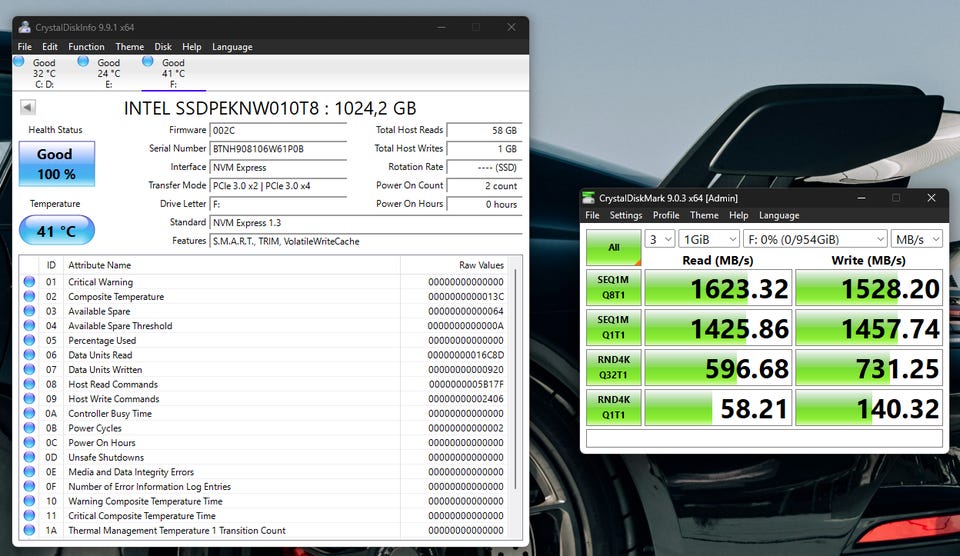Click status orb for Number of Error Information Log Entries
The width and height of the screenshot is (960, 556).
29,487
